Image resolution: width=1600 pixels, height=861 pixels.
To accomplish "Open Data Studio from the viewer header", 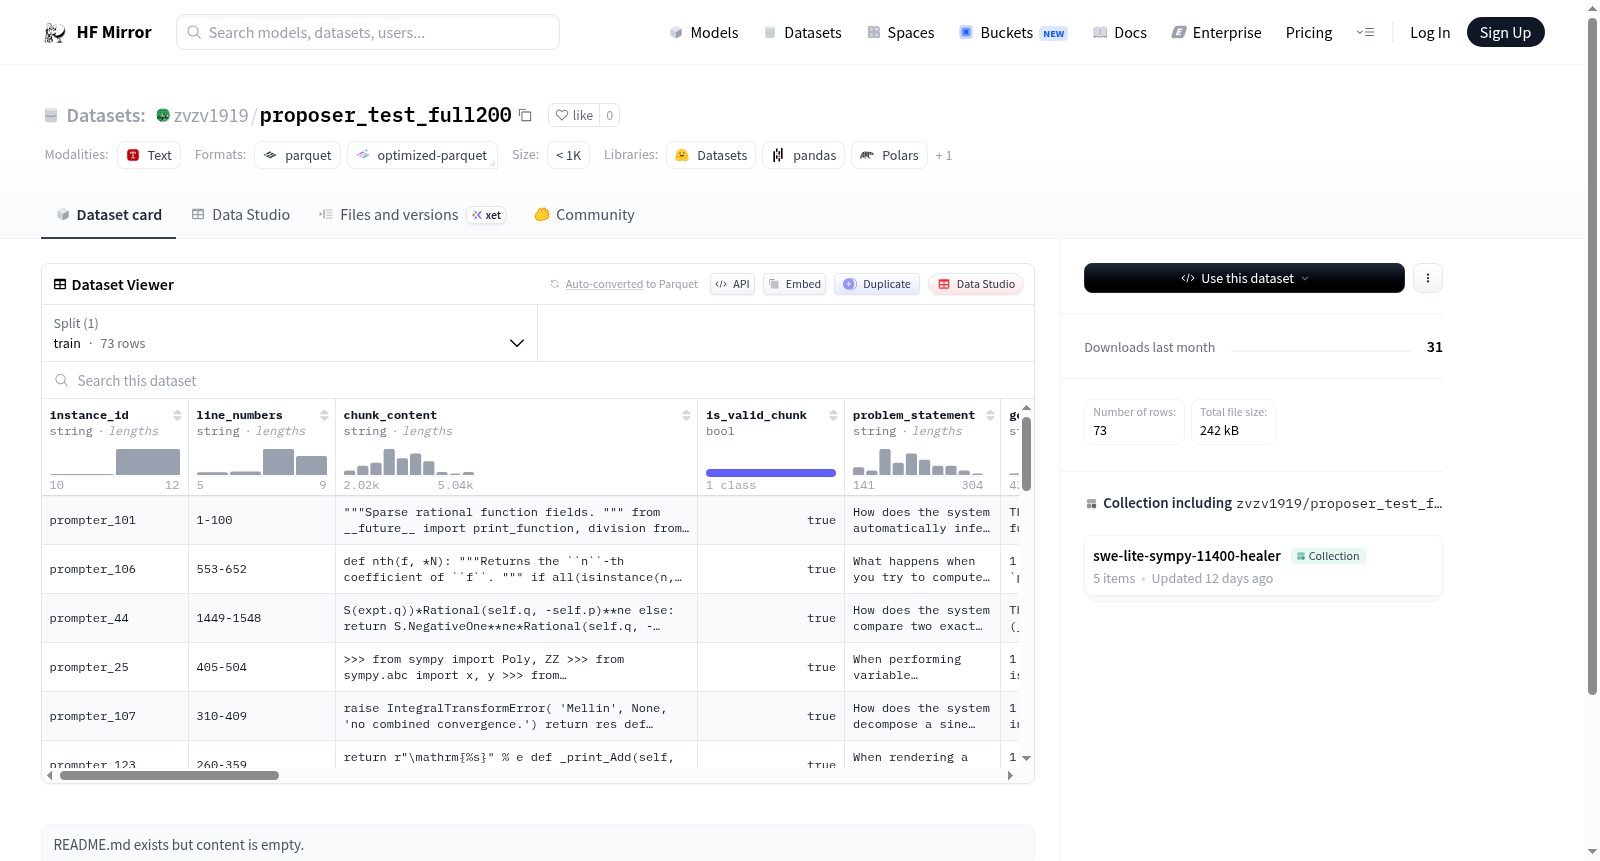I will pyautogui.click(x=975, y=284).
